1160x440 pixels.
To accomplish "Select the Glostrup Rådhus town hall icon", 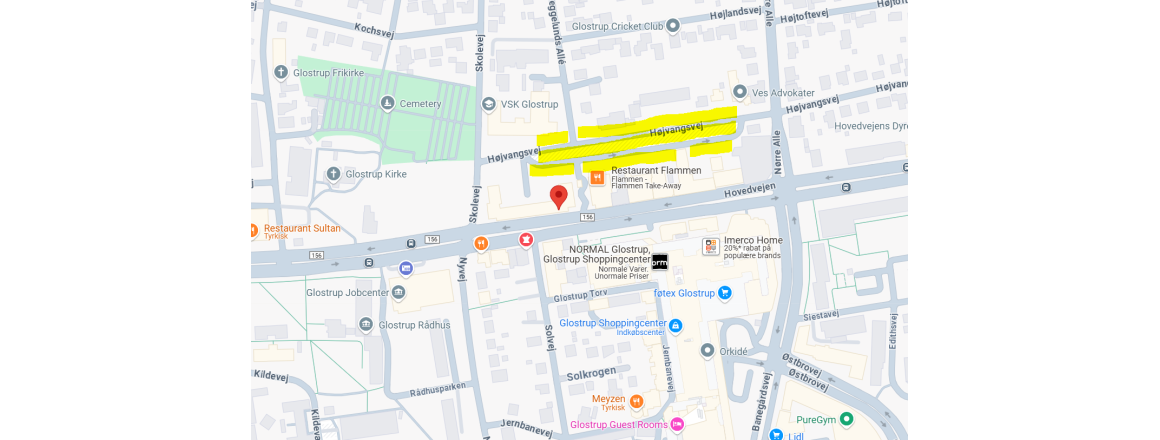I will [366, 325].
